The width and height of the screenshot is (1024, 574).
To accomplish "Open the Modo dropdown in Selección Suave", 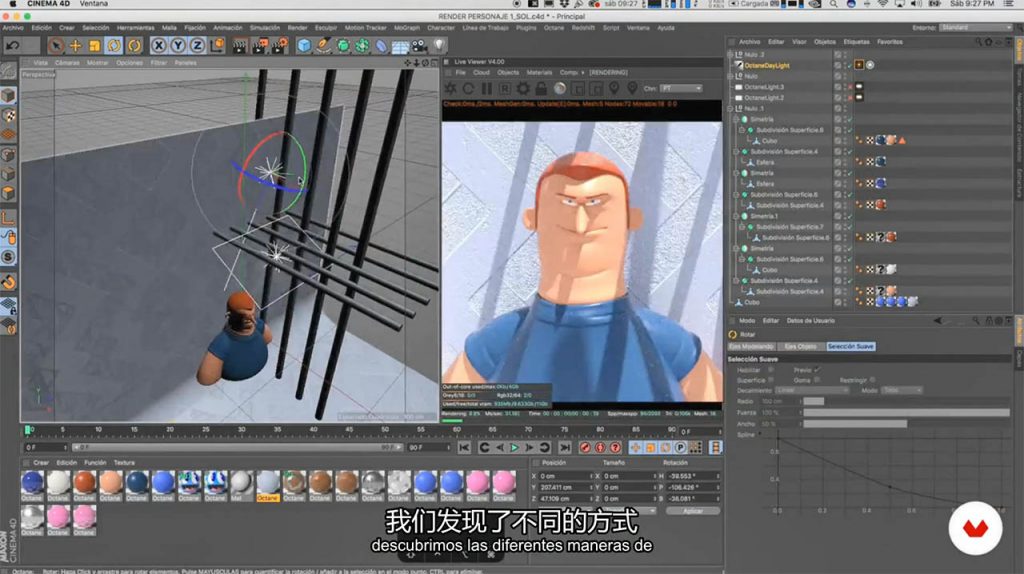I will 901,390.
